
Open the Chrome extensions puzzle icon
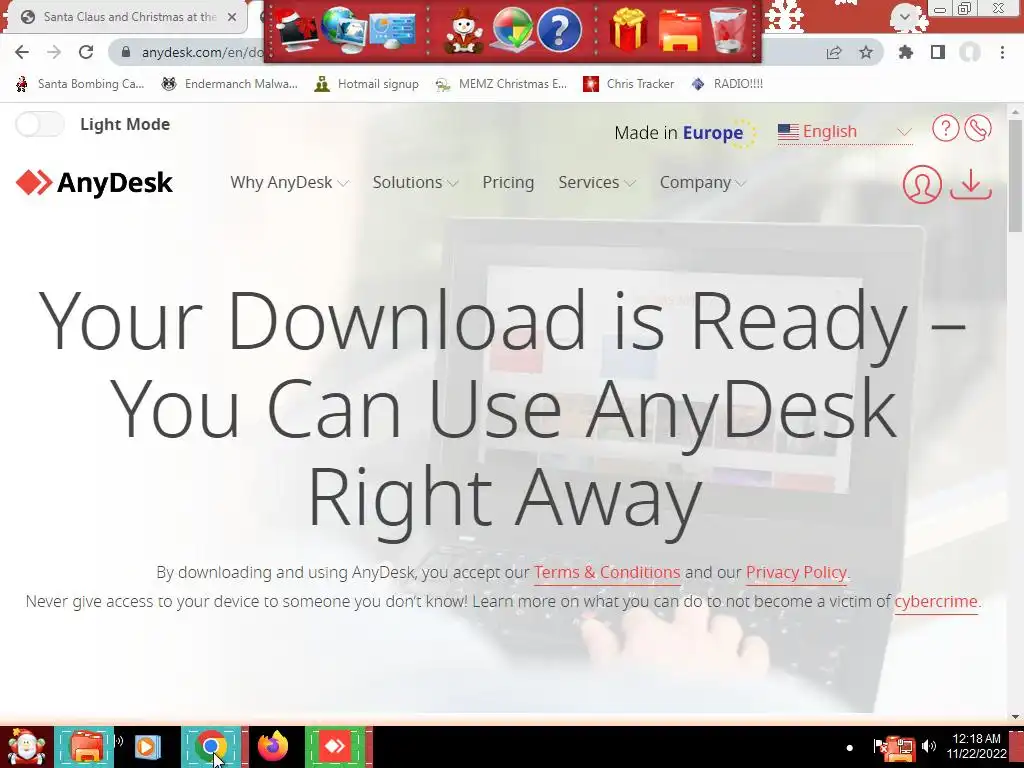click(x=906, y=52)
